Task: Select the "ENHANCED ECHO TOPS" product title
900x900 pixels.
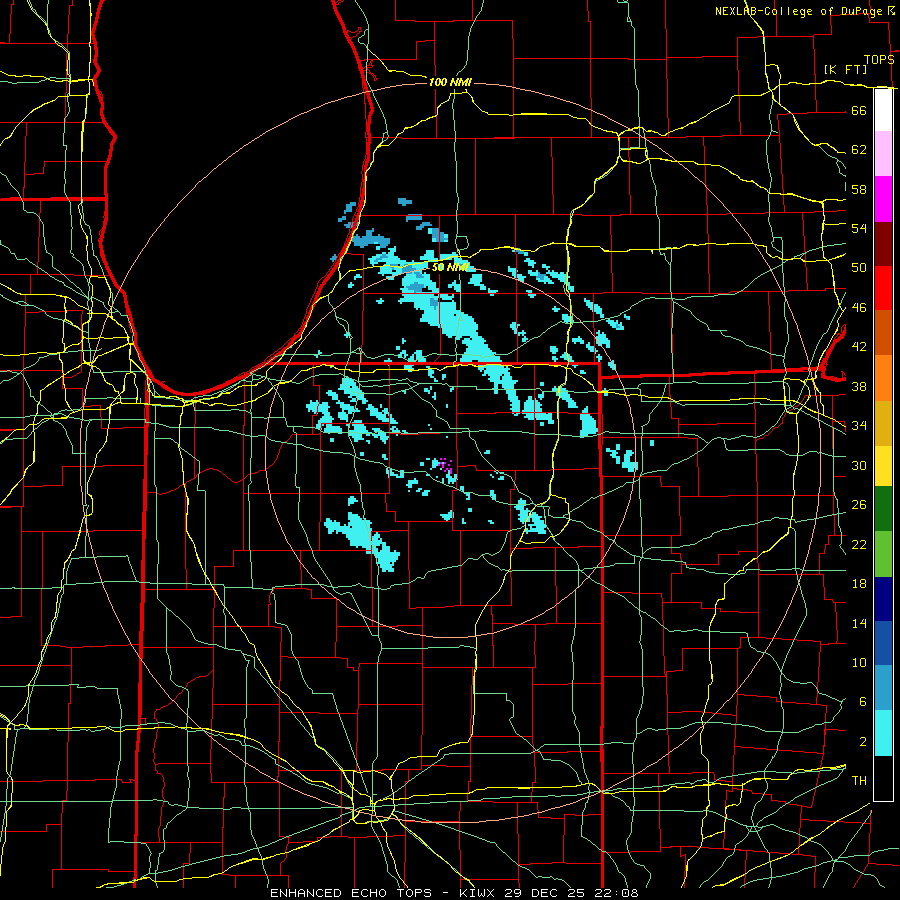Action: [351, 893]
